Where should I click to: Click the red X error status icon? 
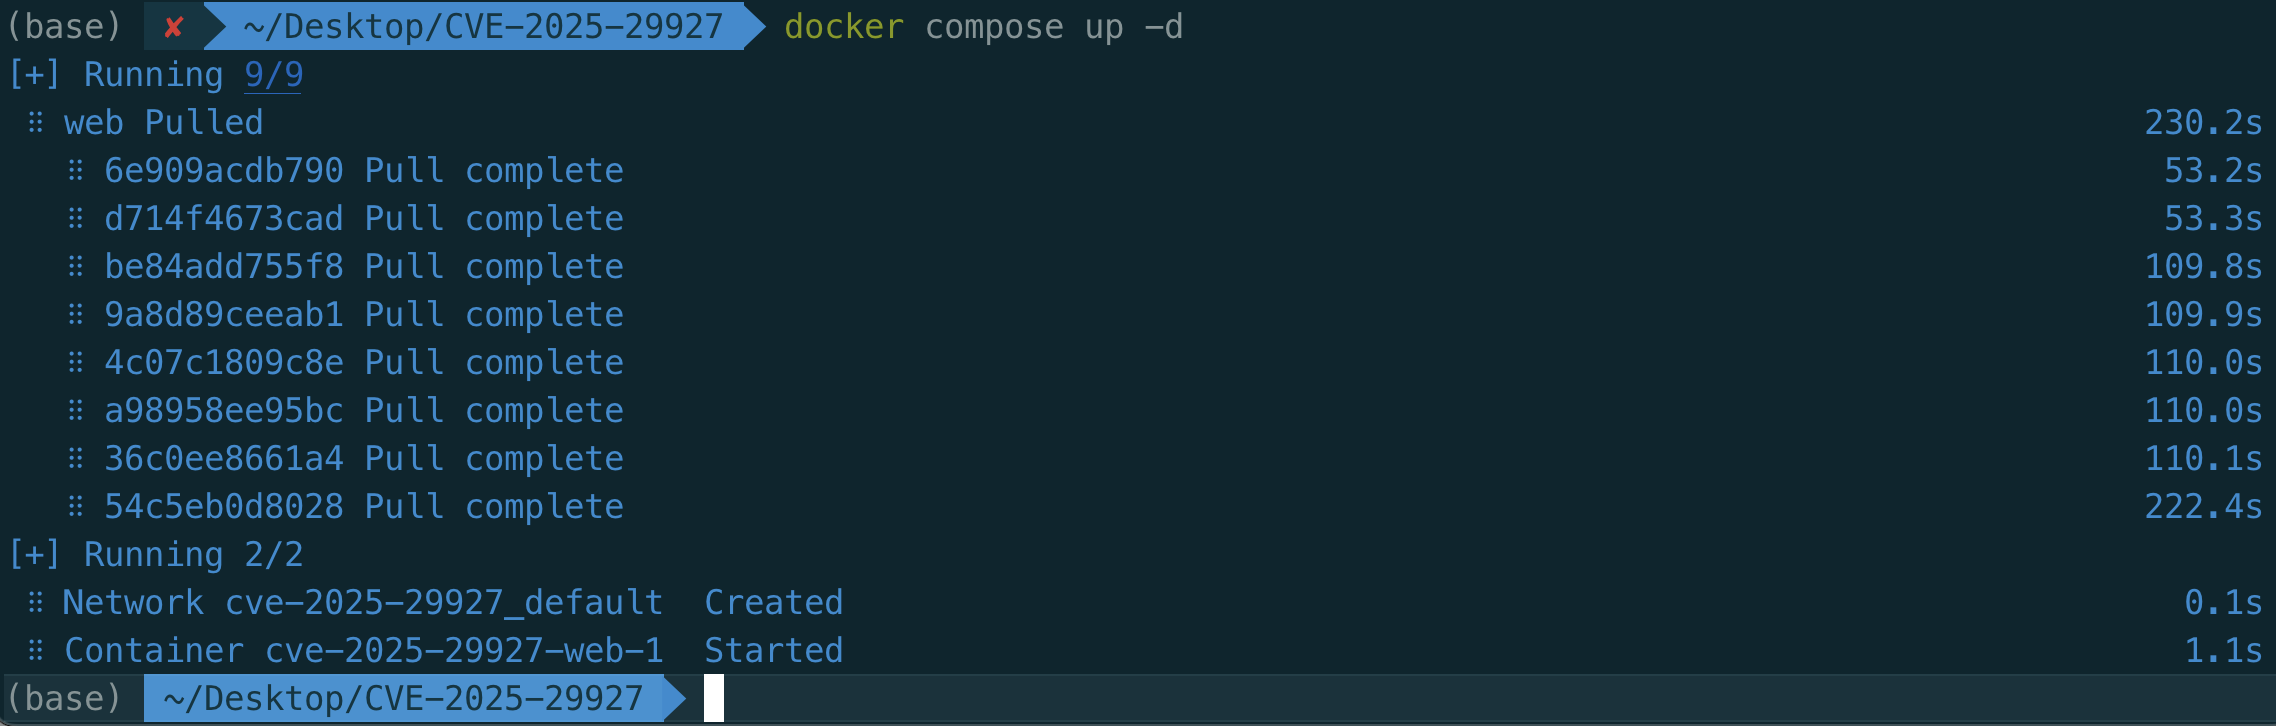tap(173, 27)
